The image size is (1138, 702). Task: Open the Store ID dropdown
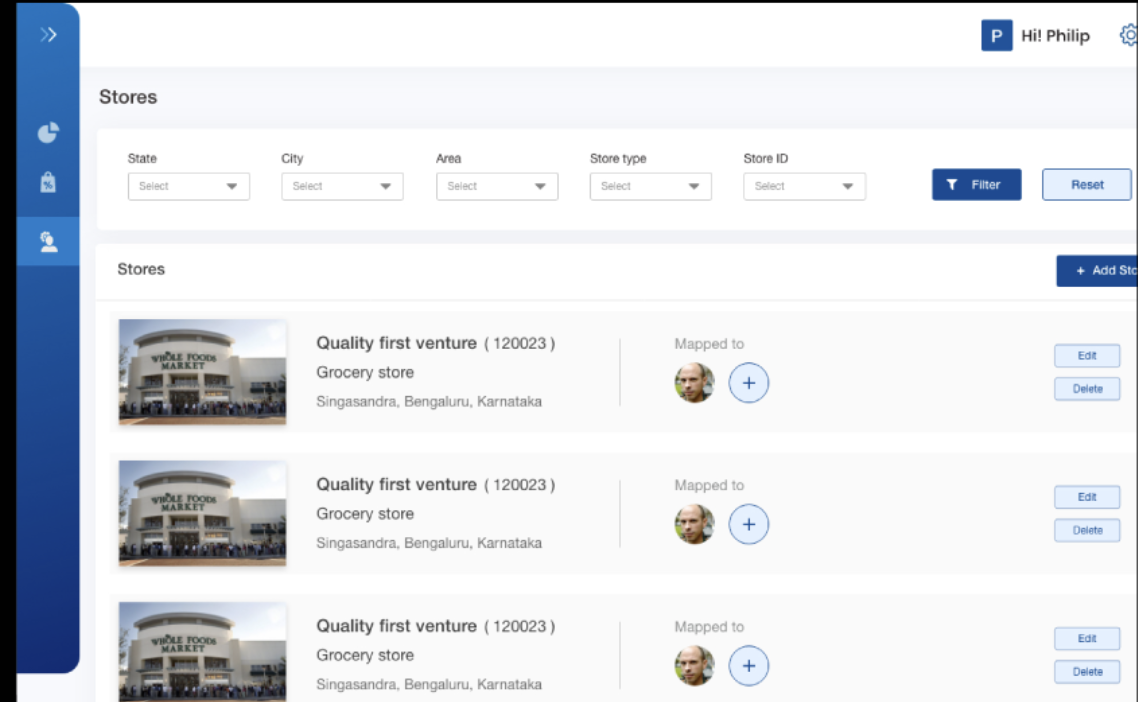804,187
